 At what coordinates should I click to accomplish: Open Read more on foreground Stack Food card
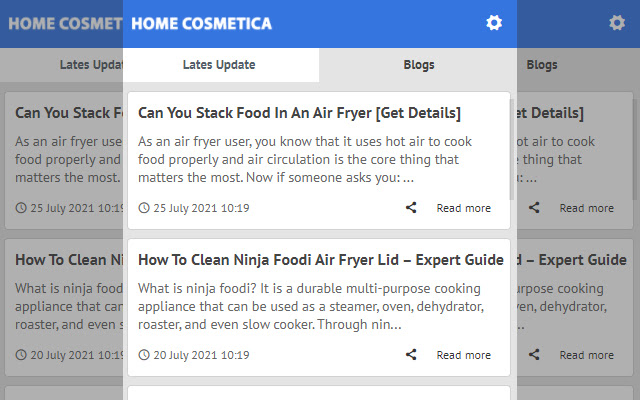coord(464,208)
